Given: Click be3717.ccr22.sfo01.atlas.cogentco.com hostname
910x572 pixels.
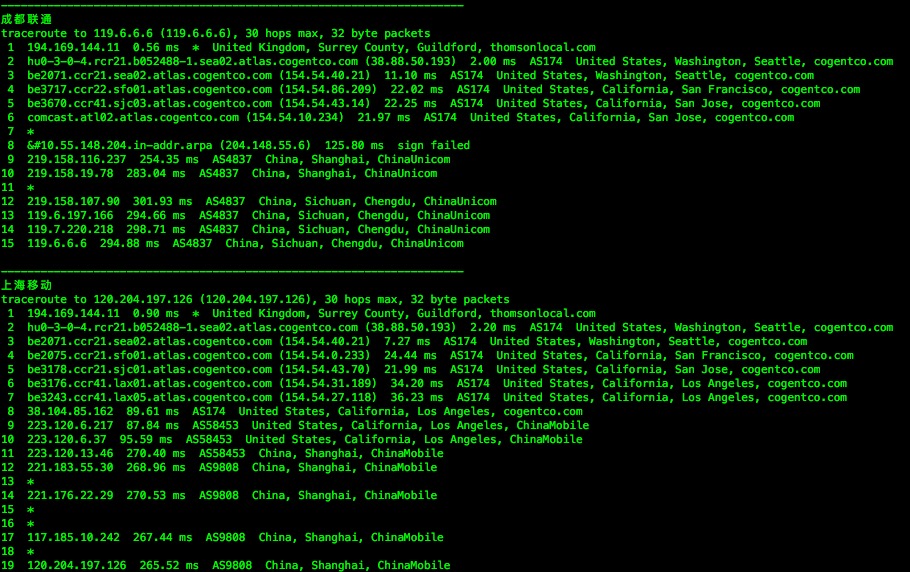Looking at the screenshot, I should [x=149, y=89].
